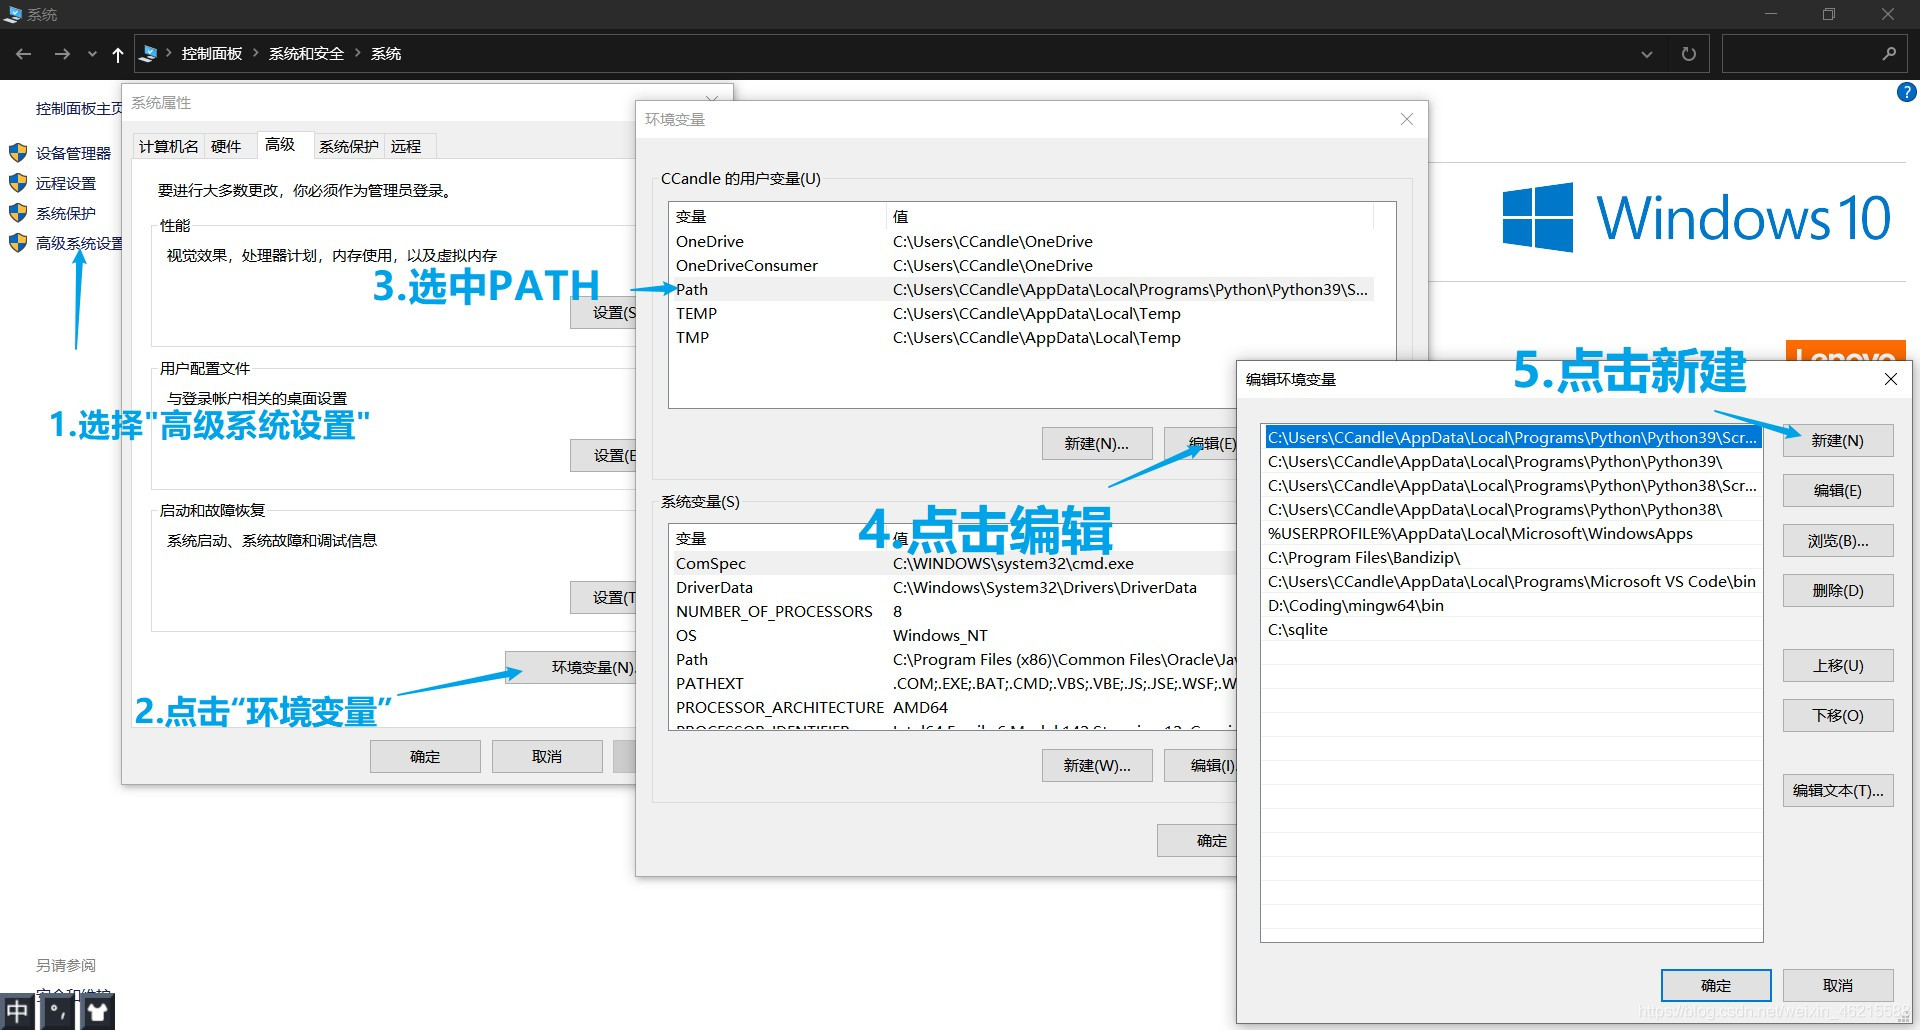Confirm 编辑环境变量 dialog with 确定

(1716, 985)
